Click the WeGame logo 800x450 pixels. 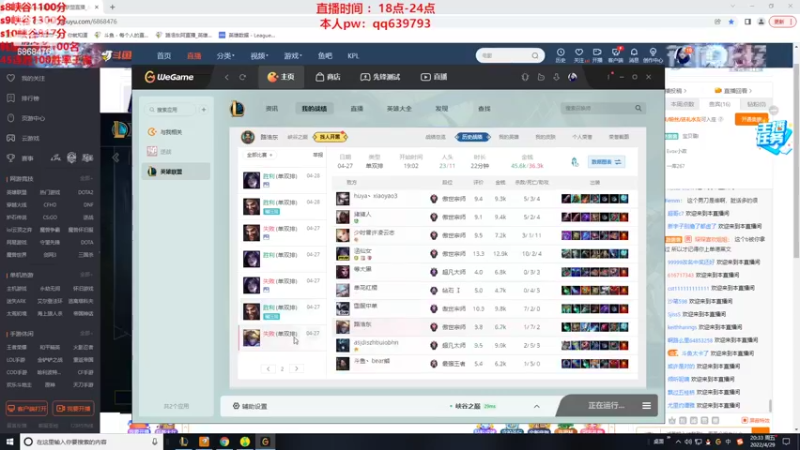tap(169, 77)
